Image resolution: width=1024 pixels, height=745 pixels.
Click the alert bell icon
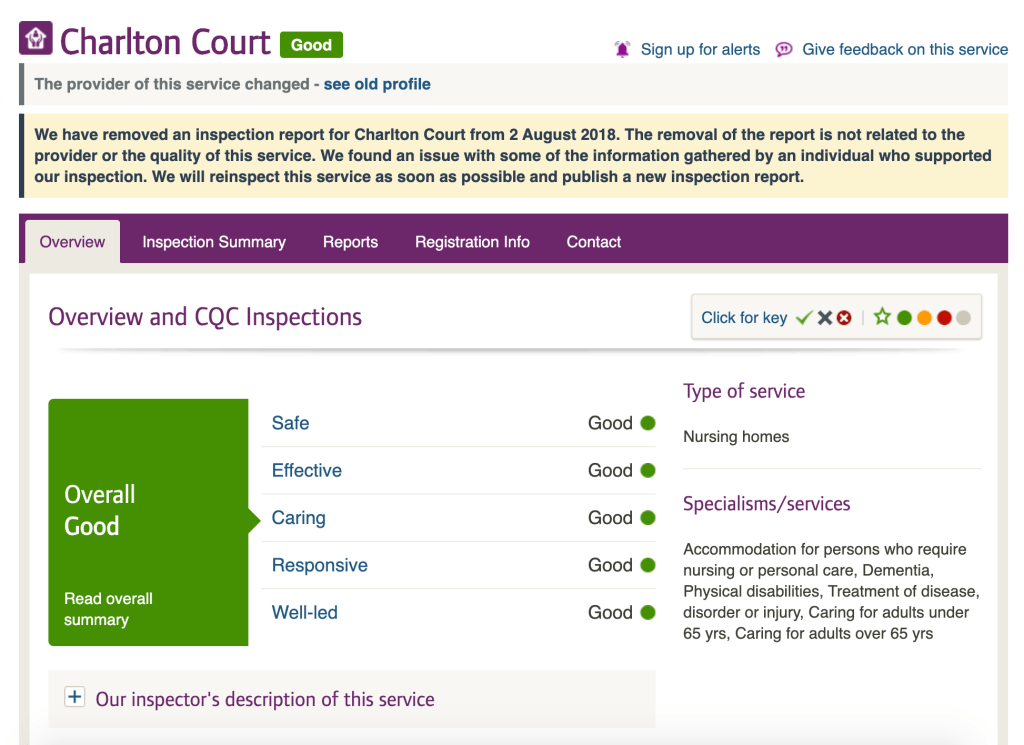click(x=623, y=49)
